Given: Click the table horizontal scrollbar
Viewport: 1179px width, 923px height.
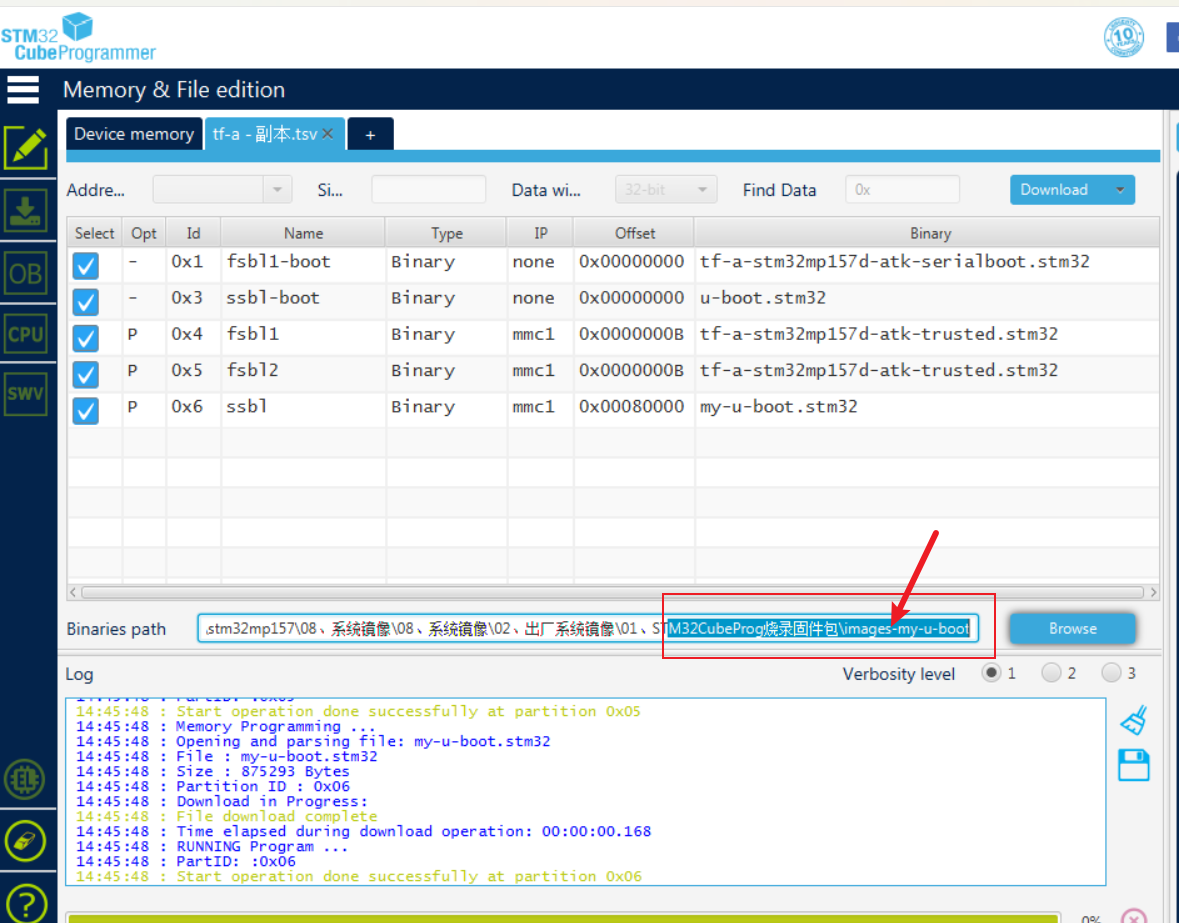Looking at the screenshot, I should click(x=612, y=592).
